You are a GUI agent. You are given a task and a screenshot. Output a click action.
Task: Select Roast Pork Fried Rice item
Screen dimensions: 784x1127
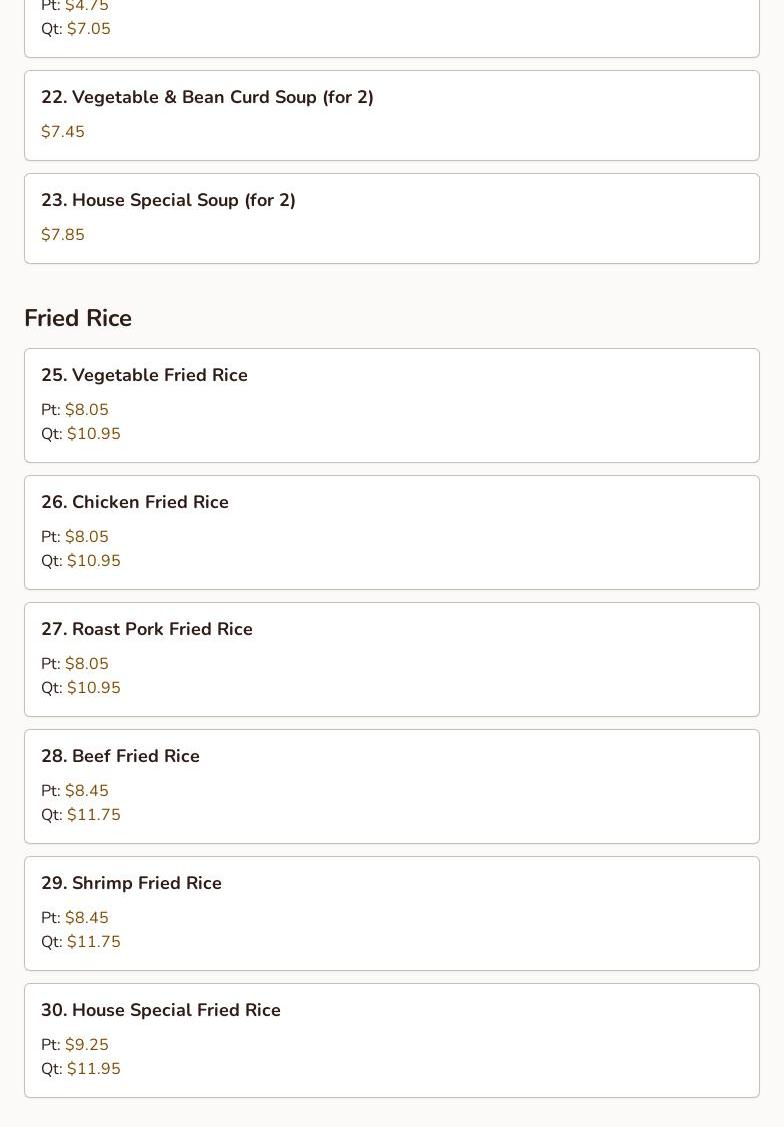(x=146, y=629)
